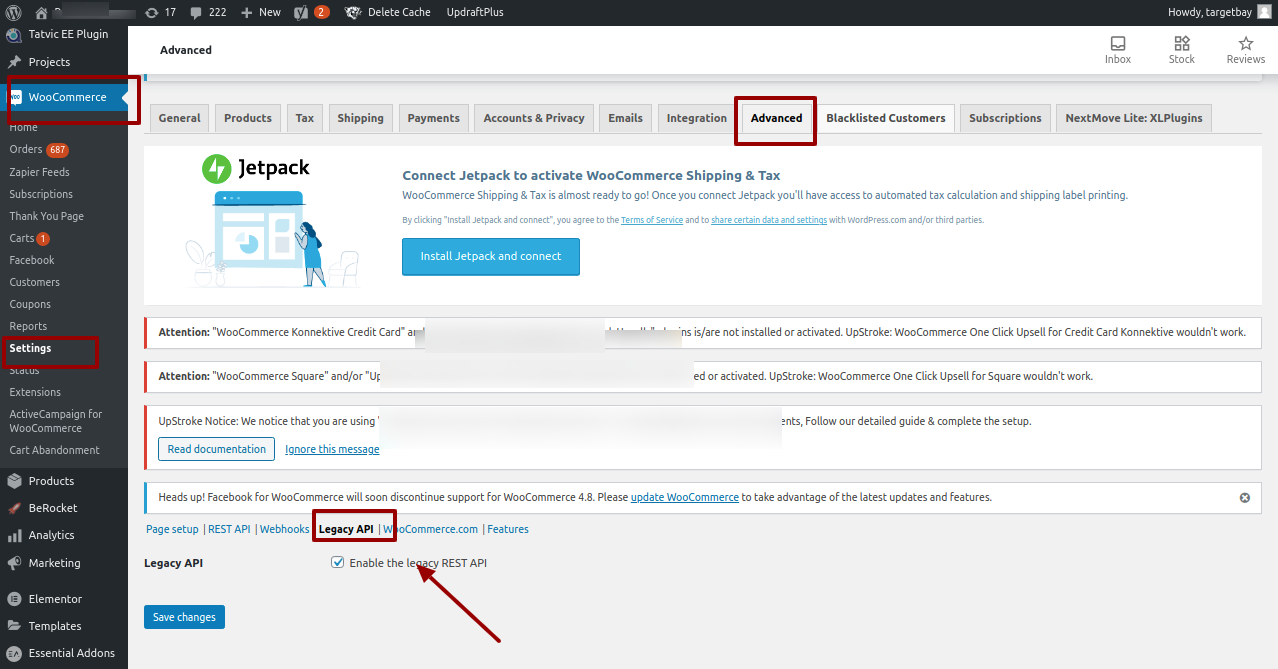1278x669 pixels.
Task: Switch to the General settings tab
Action: (180, 118)
